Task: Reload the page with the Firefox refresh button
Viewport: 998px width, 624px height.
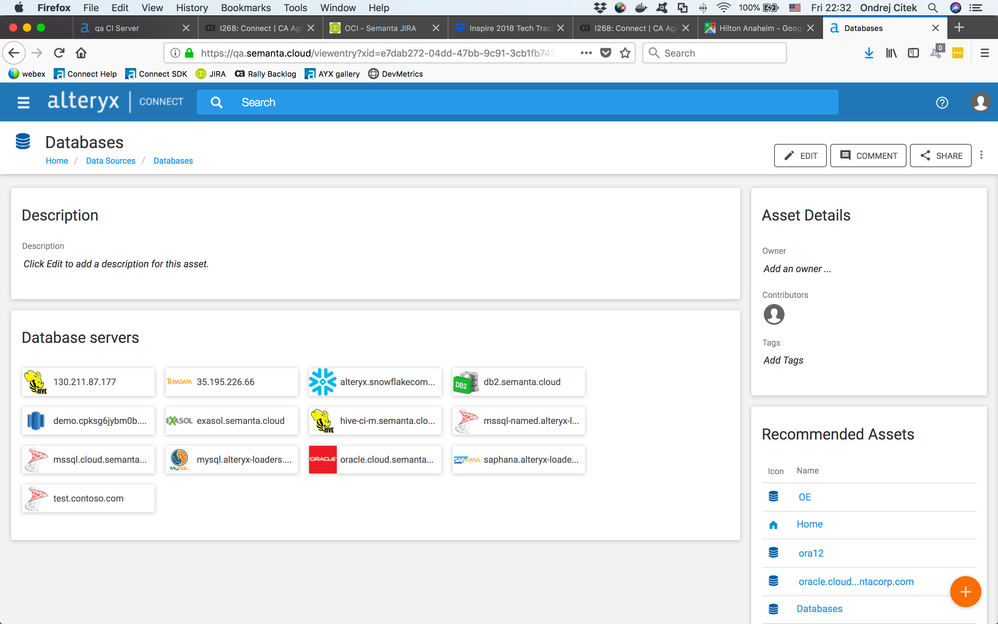Action: tap(59, 53)
